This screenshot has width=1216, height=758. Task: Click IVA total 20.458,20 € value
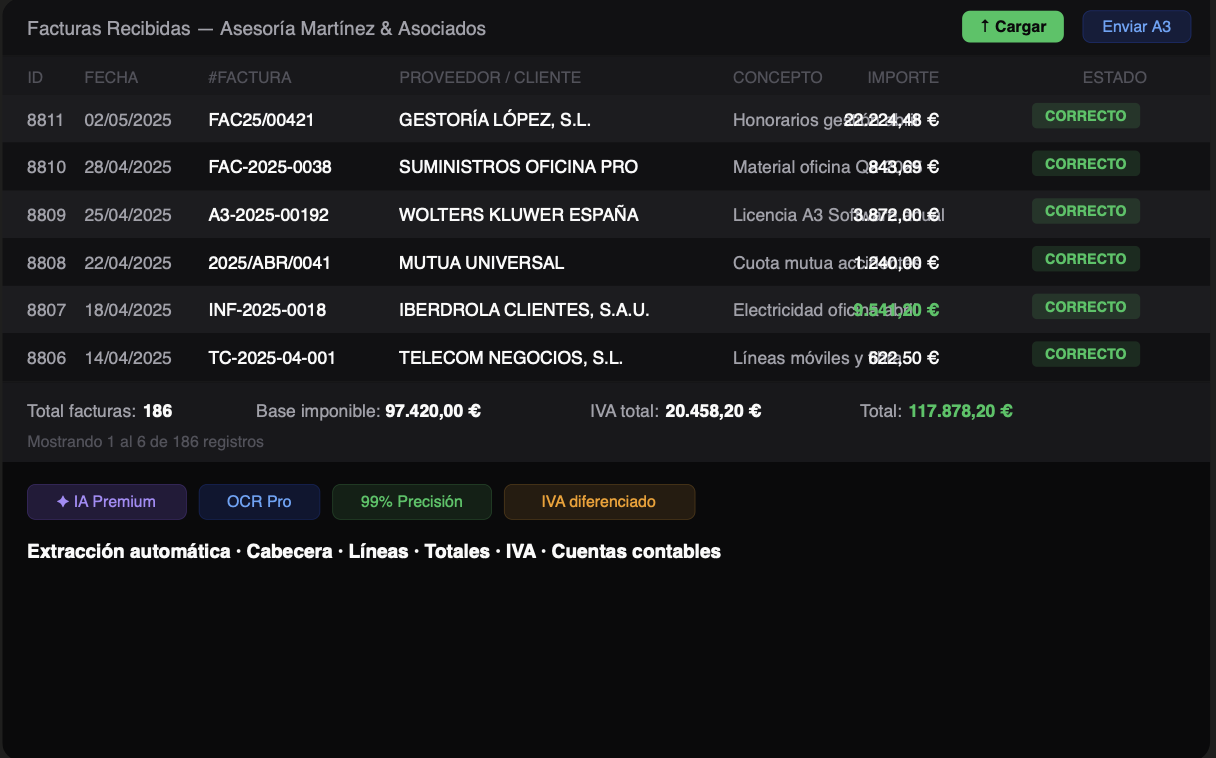[x=713, y=411]
